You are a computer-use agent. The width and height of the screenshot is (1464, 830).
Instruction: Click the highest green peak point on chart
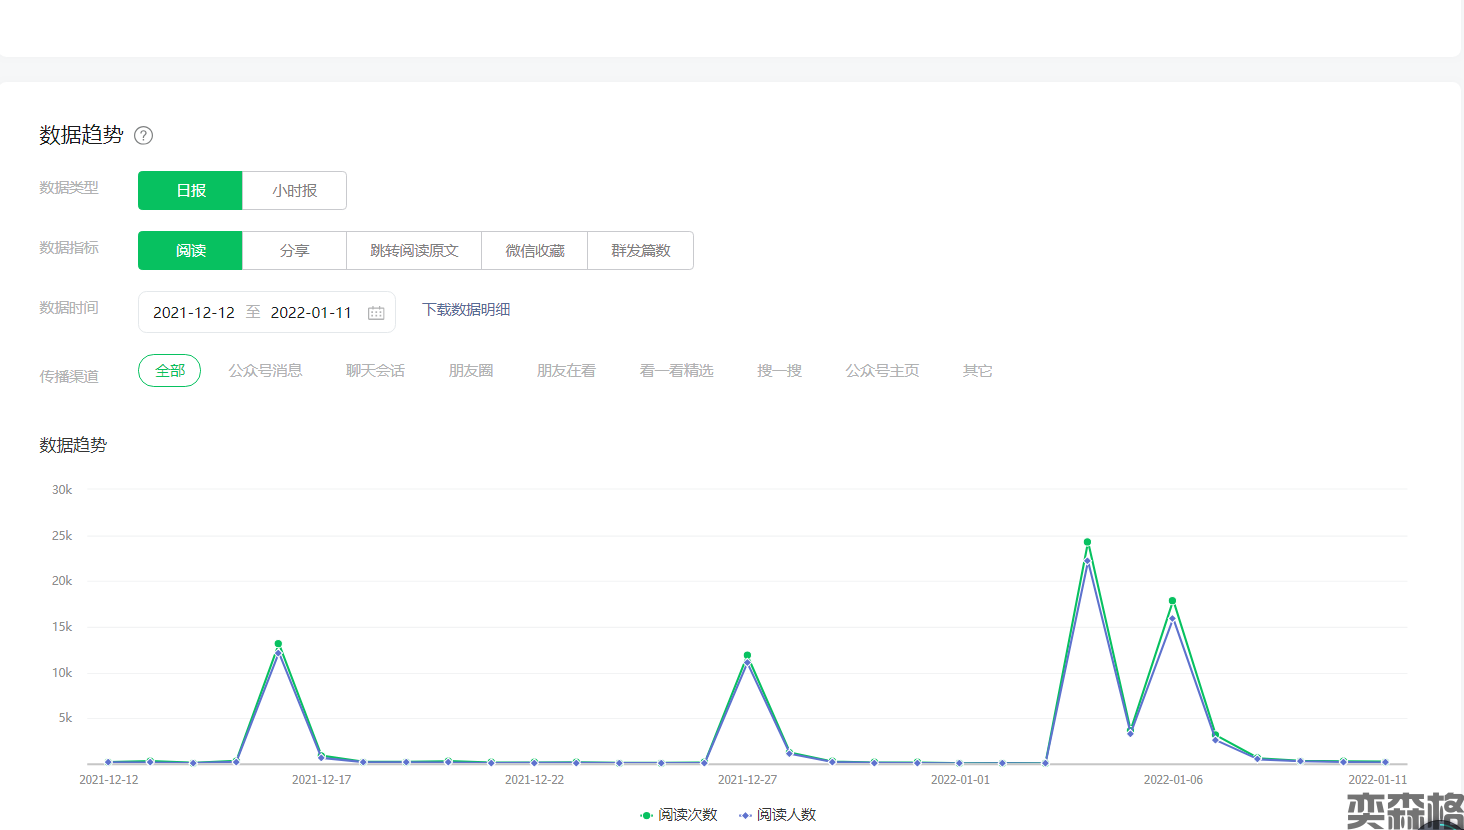(x=1087, y=542)
